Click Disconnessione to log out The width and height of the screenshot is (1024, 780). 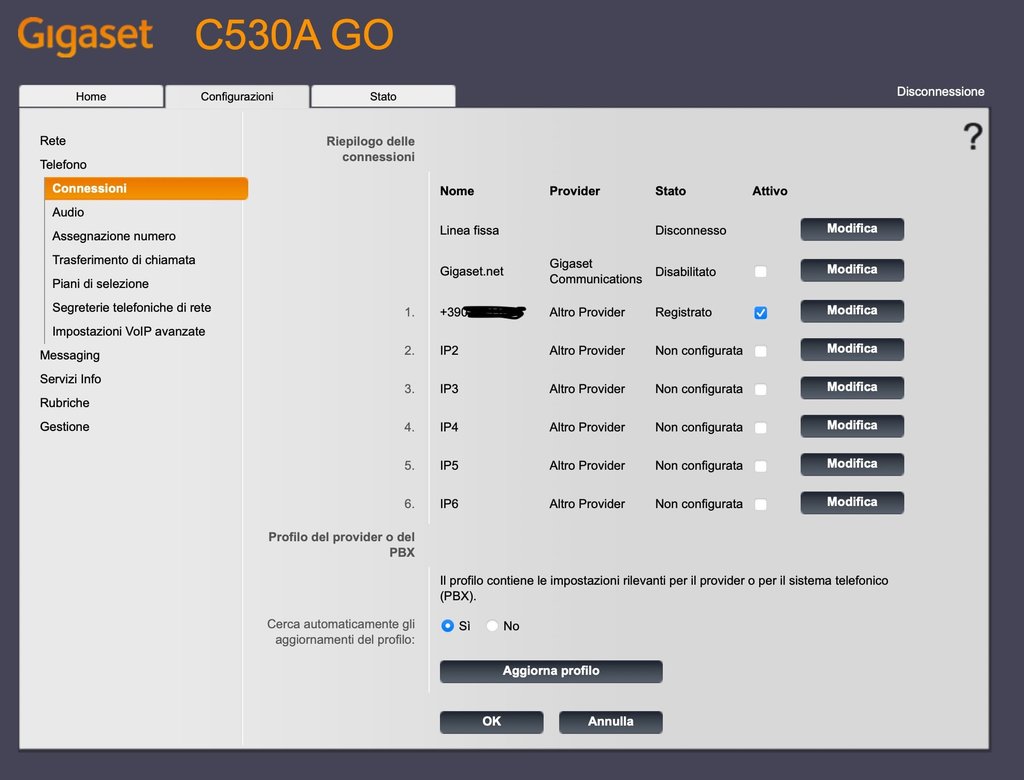point(940,92)
